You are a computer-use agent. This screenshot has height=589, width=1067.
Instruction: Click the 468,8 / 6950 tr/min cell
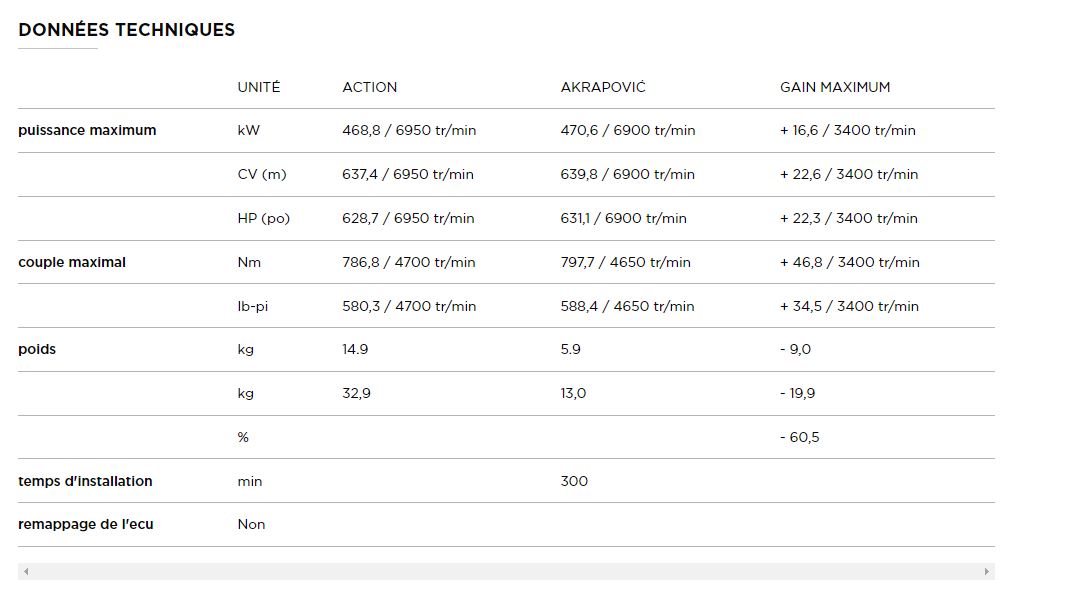click(x=408, y=130)
